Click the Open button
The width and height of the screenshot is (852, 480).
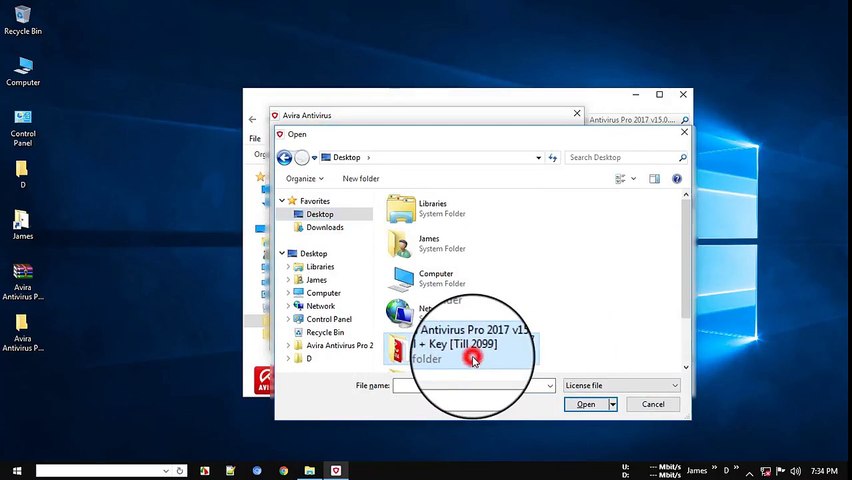[x=586, y=404]
